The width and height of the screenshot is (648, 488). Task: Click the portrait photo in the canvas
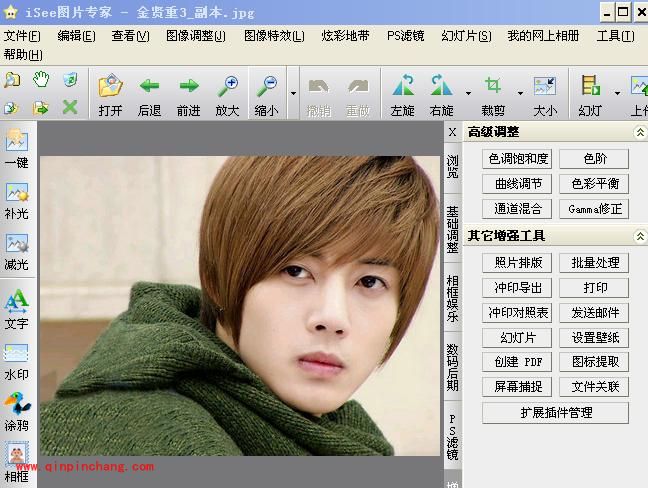(x=240, y=300)
